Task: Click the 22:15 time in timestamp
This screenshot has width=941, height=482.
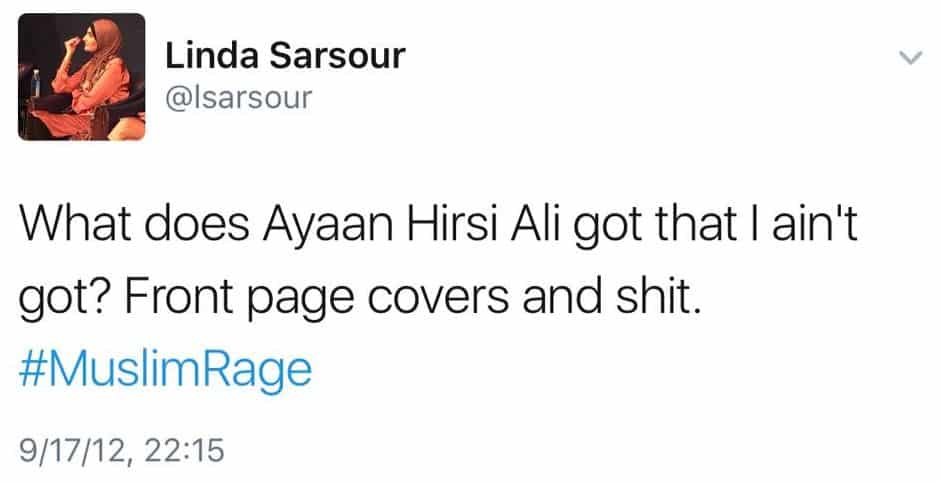Action: coord(184,450)
